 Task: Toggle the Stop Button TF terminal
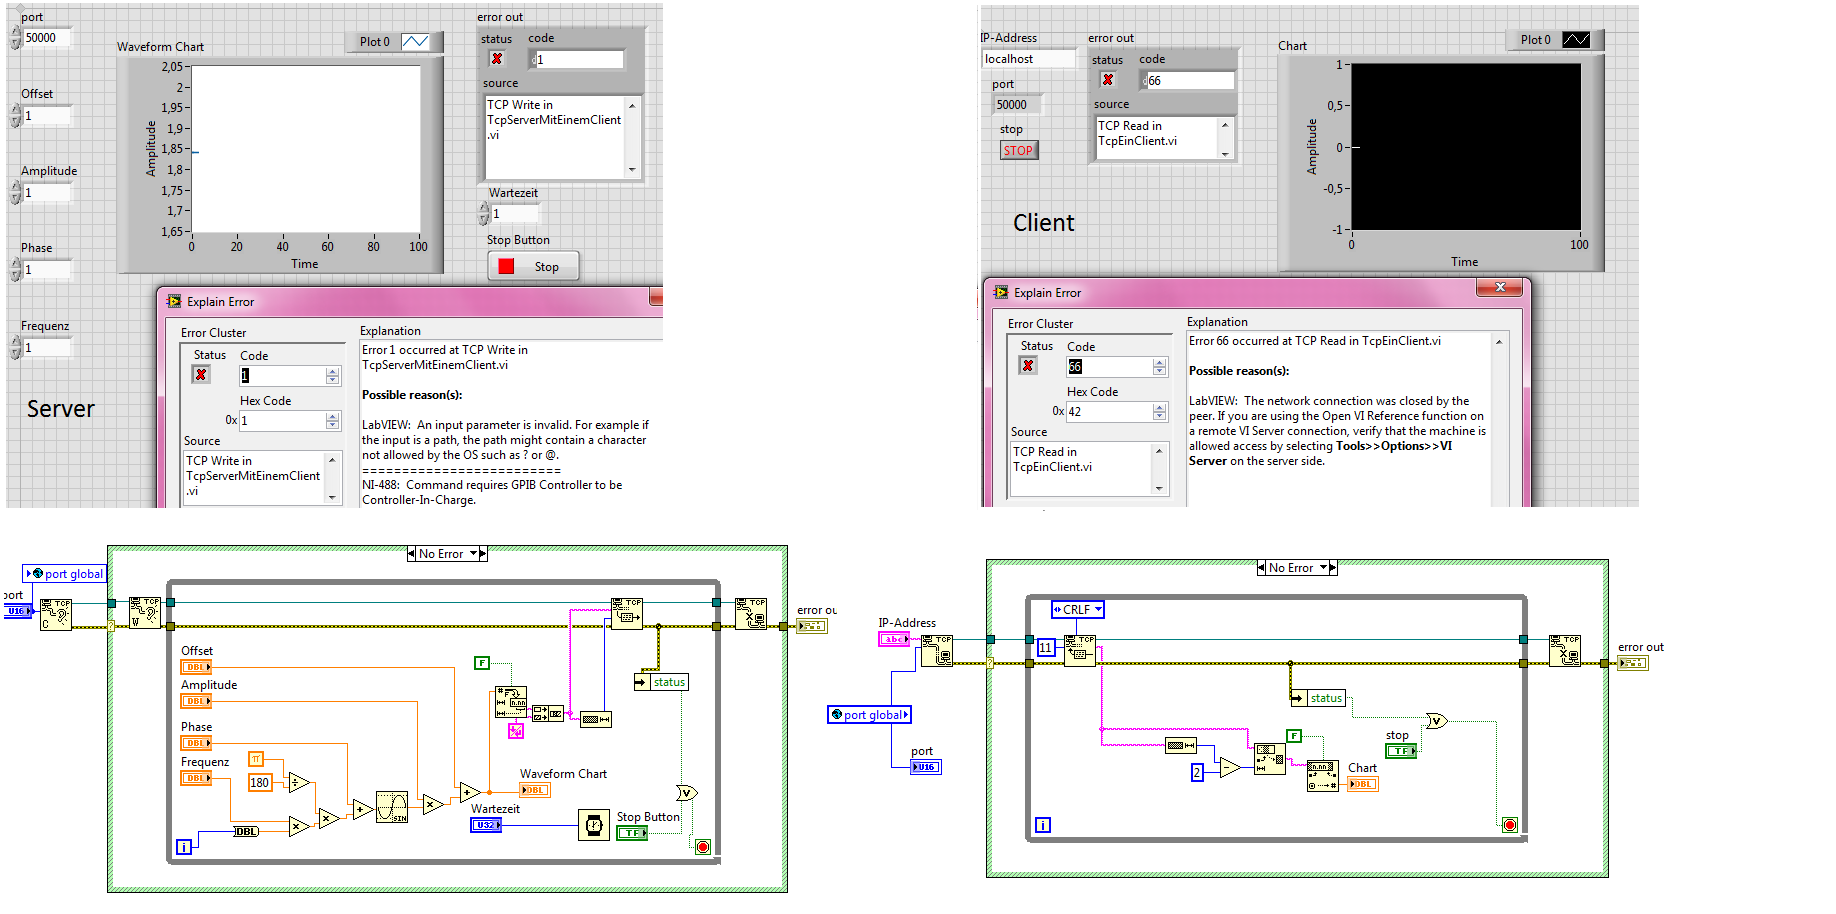632,833
